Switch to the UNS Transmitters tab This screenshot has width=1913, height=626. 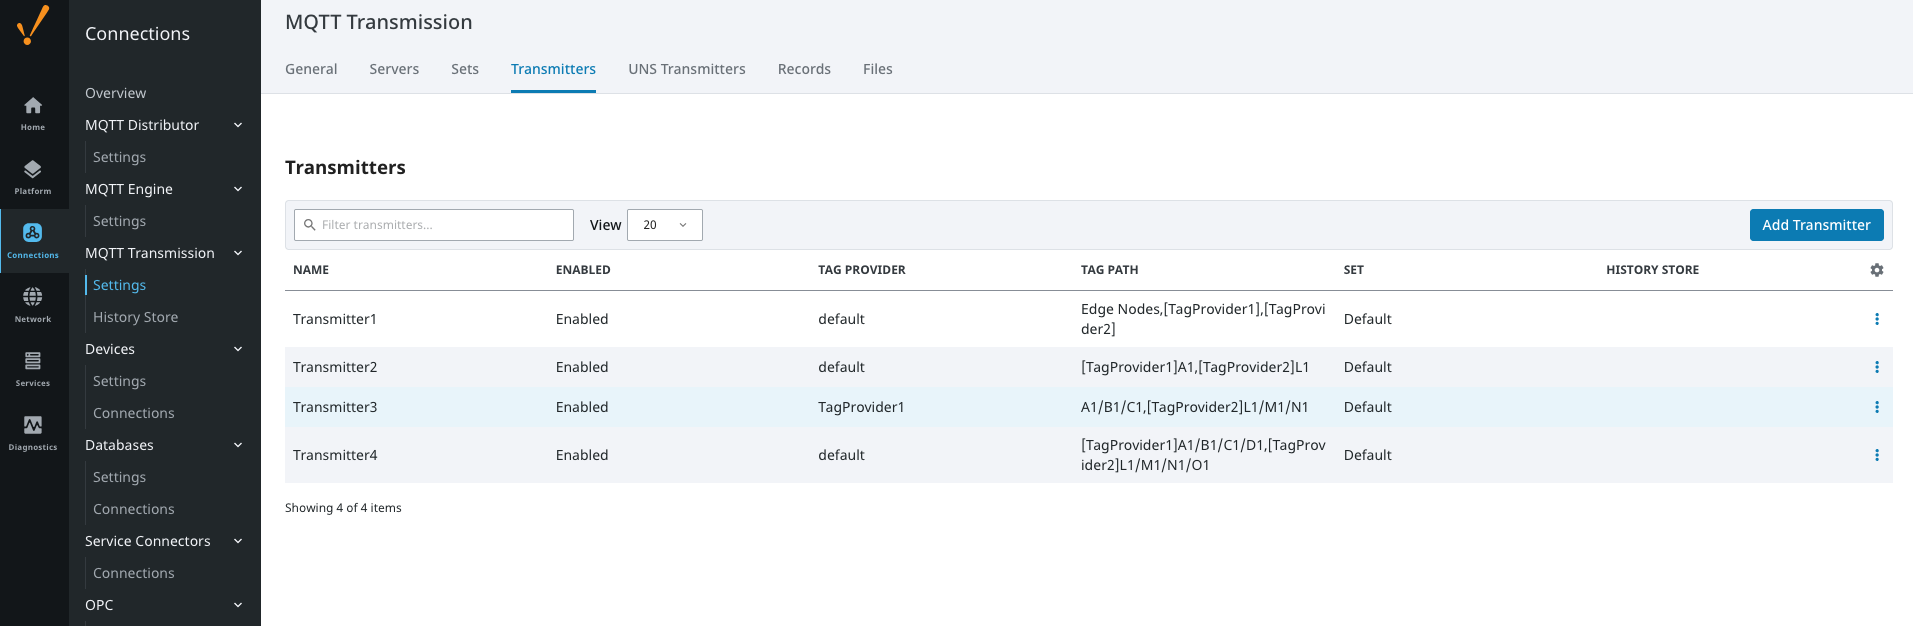click(686, 69)
